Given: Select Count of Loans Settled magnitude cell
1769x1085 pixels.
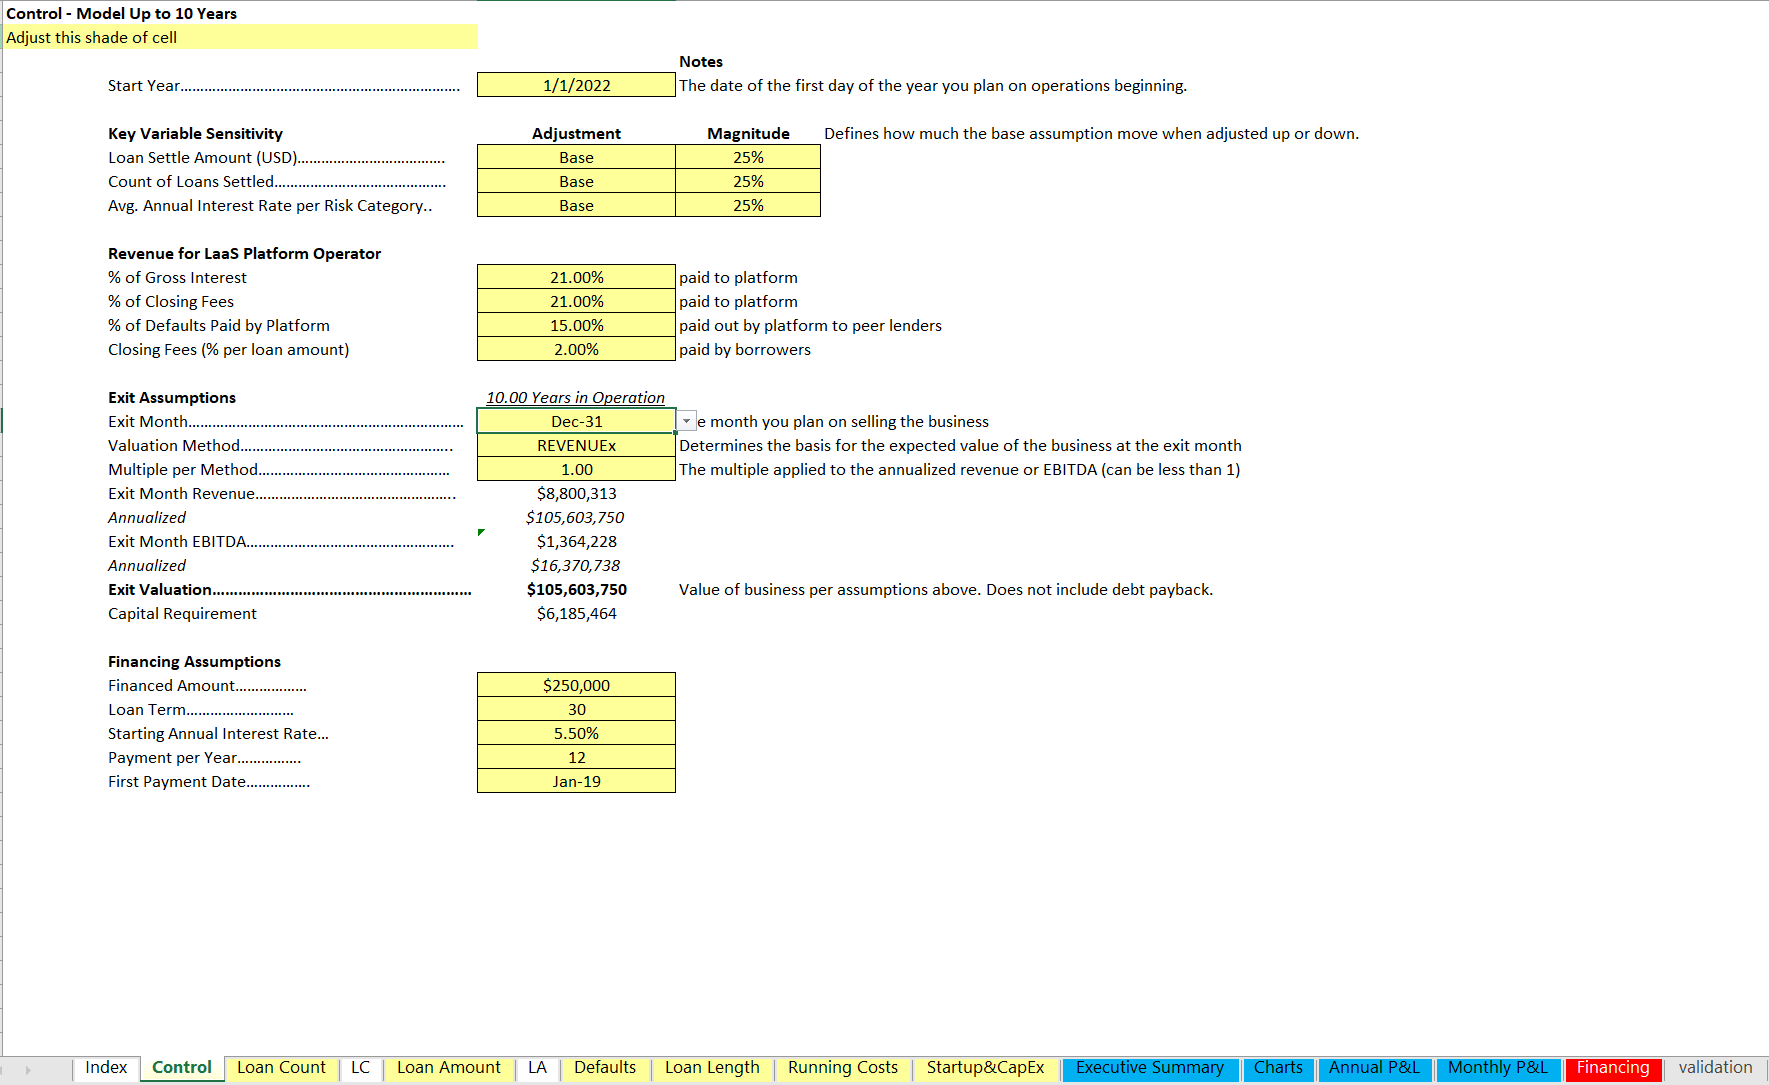Looking at the screenshot, I should coord(748,181).
